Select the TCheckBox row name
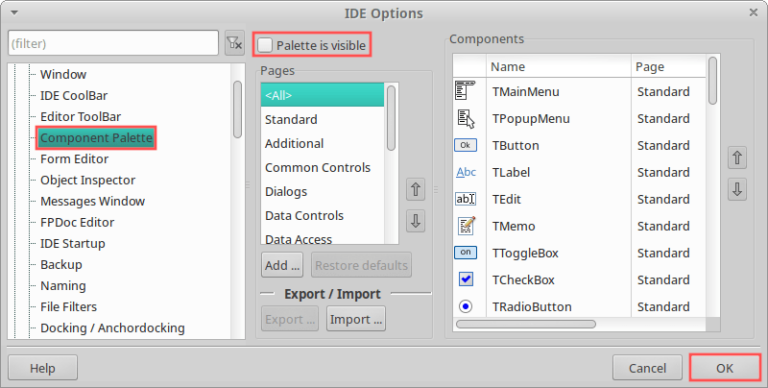The image size is (768, 388). click(x=523, y=280)
